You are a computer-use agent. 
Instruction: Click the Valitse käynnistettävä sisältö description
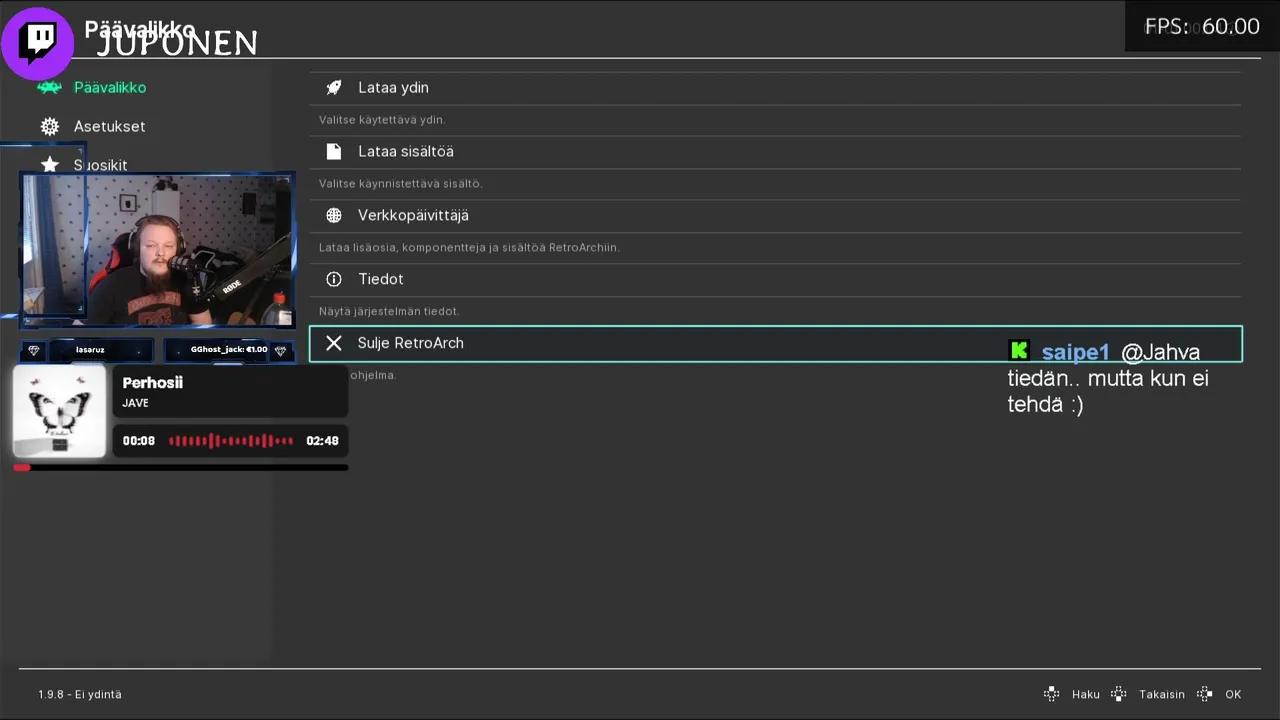[x=400, y=184]
